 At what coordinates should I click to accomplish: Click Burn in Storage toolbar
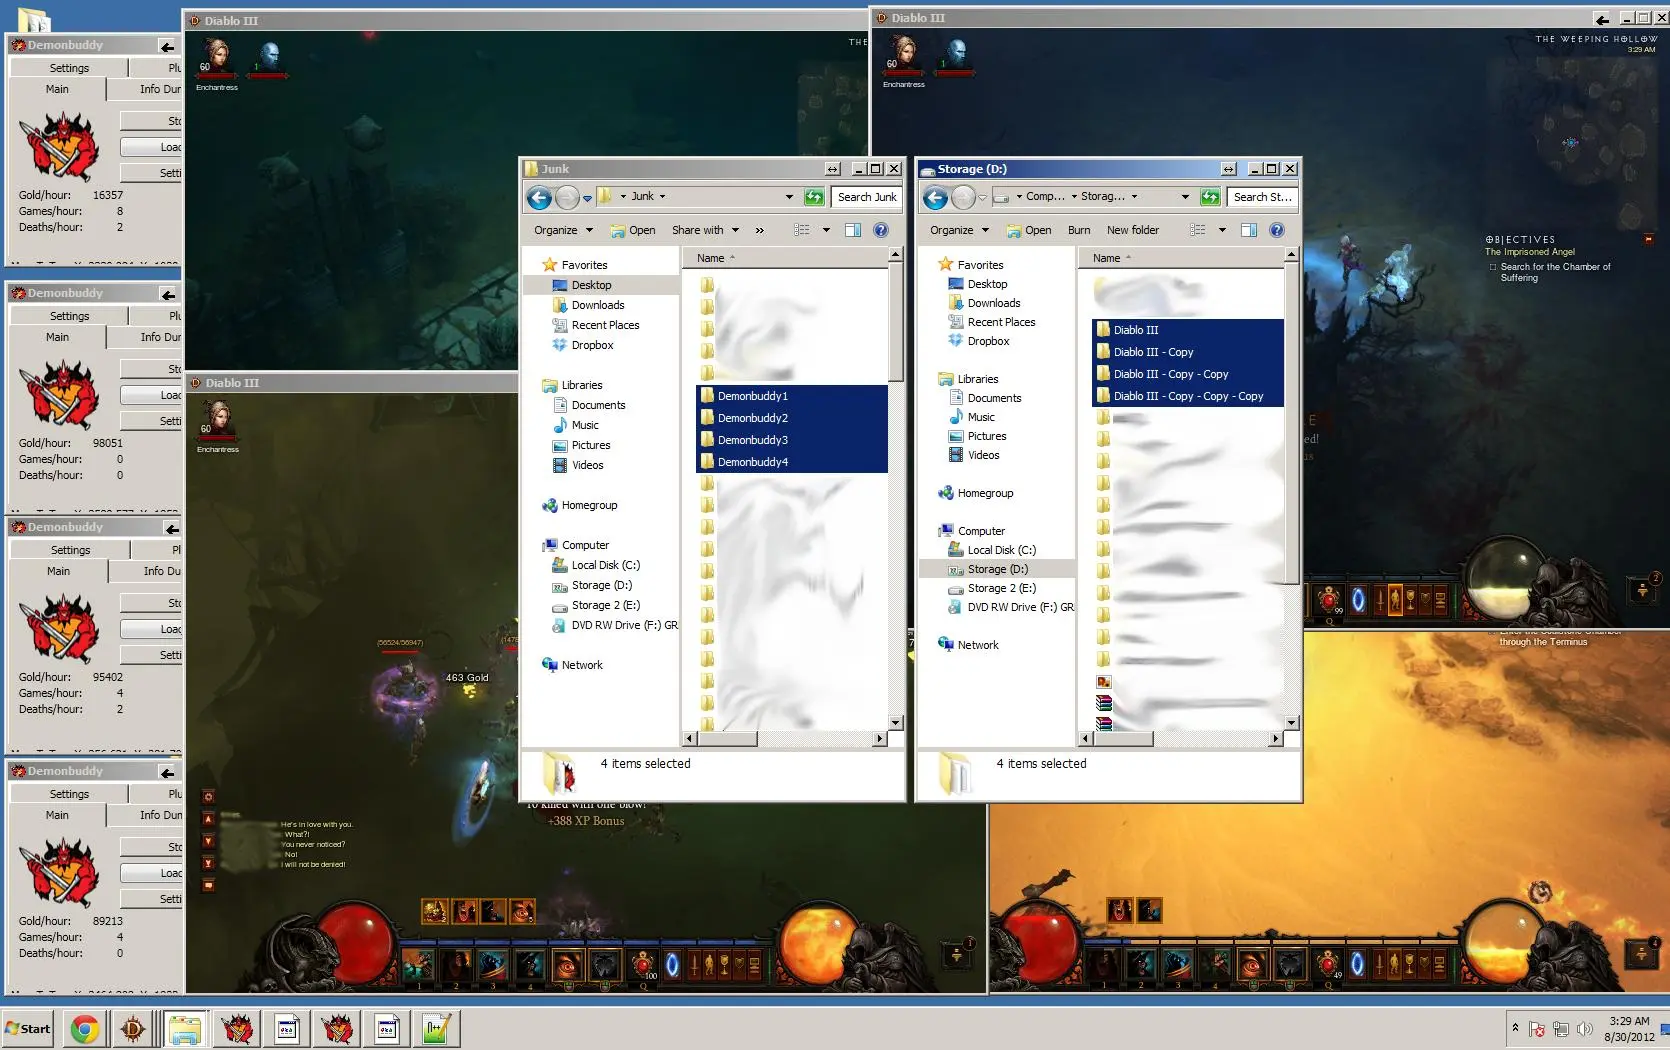(x=1079, y=230)
